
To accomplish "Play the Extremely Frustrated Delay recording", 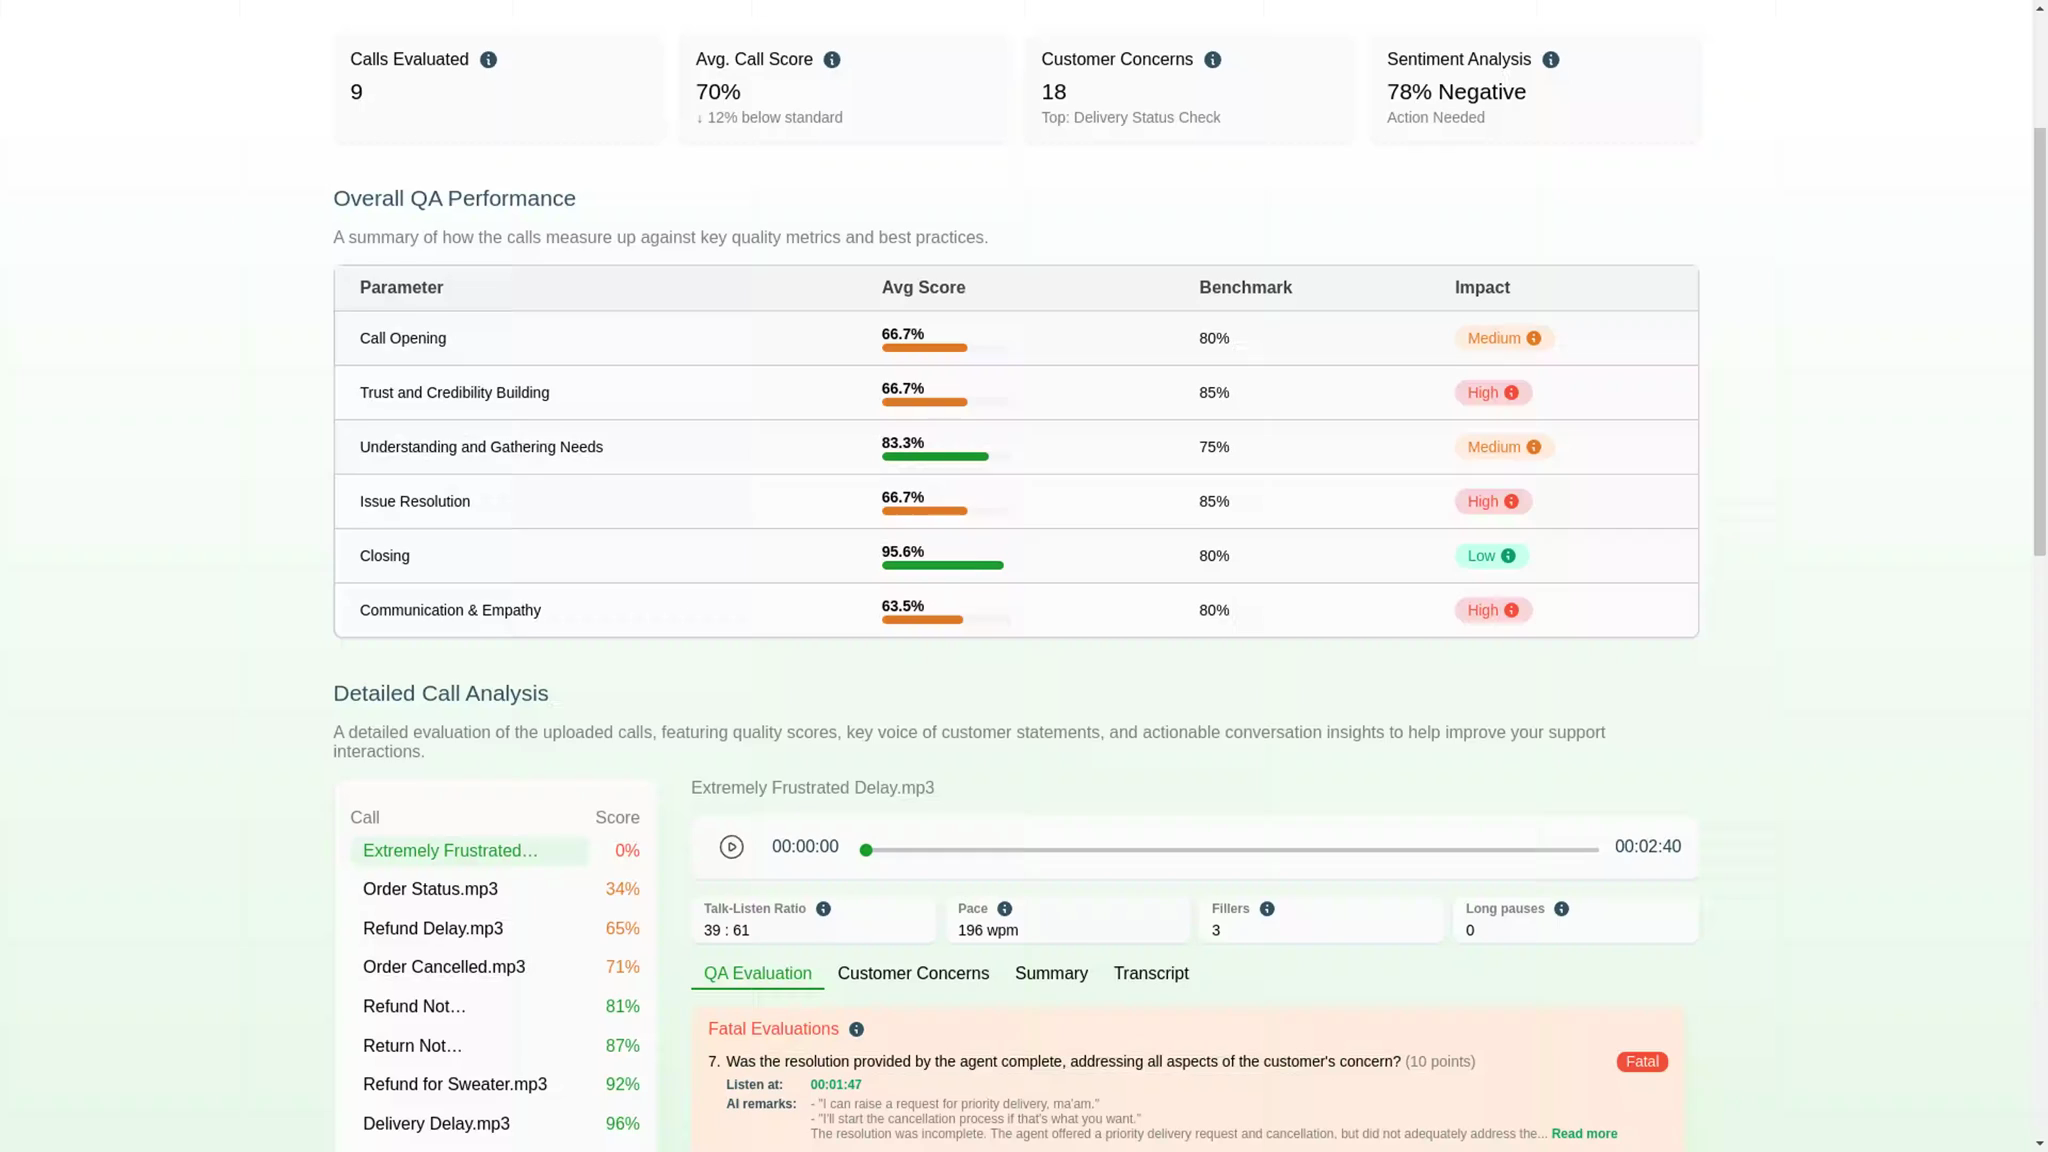I will (x=731, y=847).
